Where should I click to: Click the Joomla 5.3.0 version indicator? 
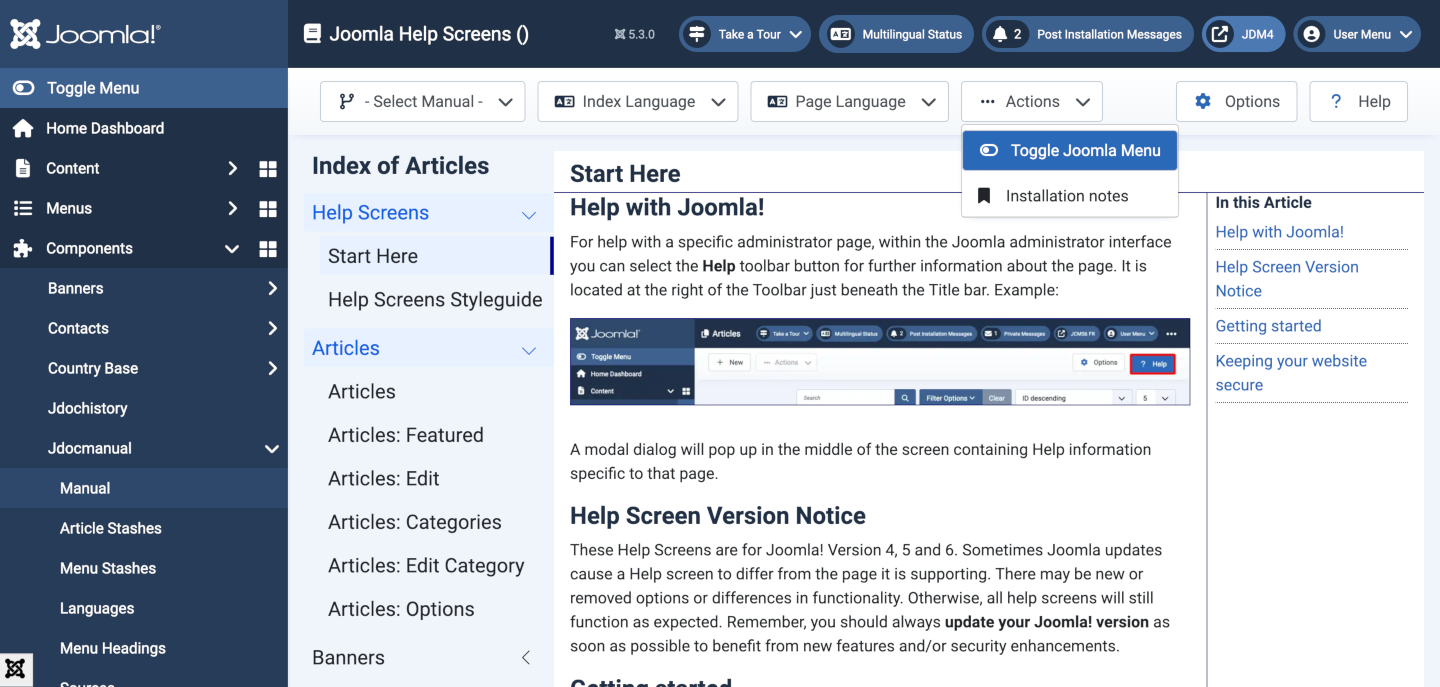(635, 34)
